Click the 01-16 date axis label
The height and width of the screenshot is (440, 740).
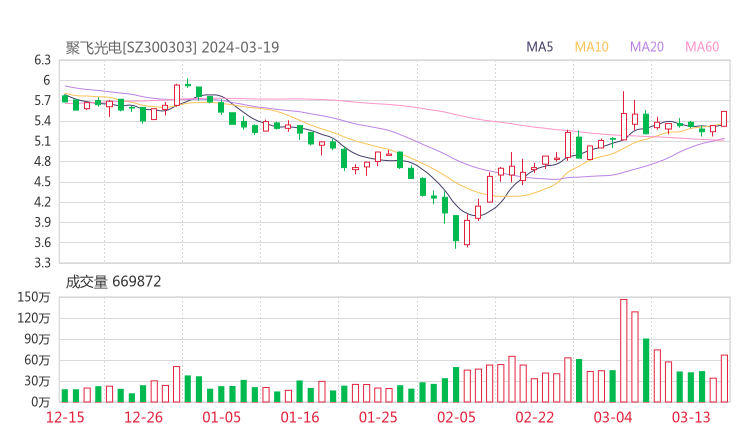click(x=300, y=417)
